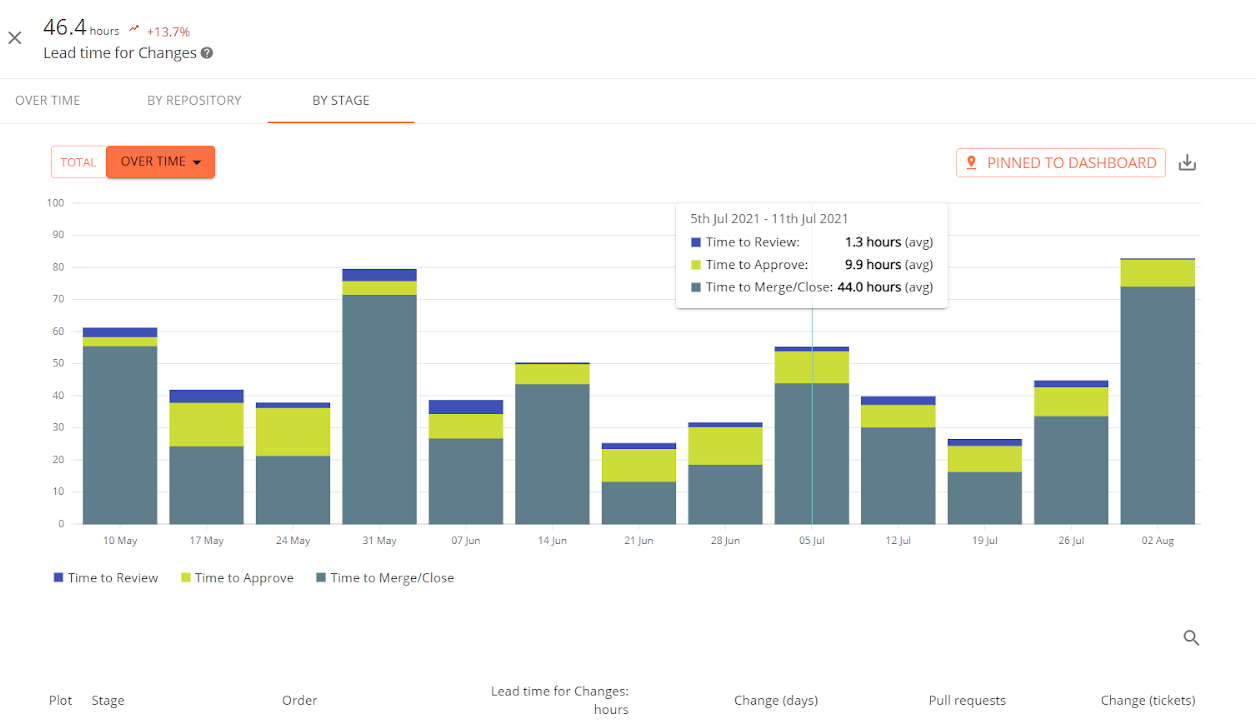
Task: Select the pin icon in Pinned to Dashboard
Action: point(972,161)
